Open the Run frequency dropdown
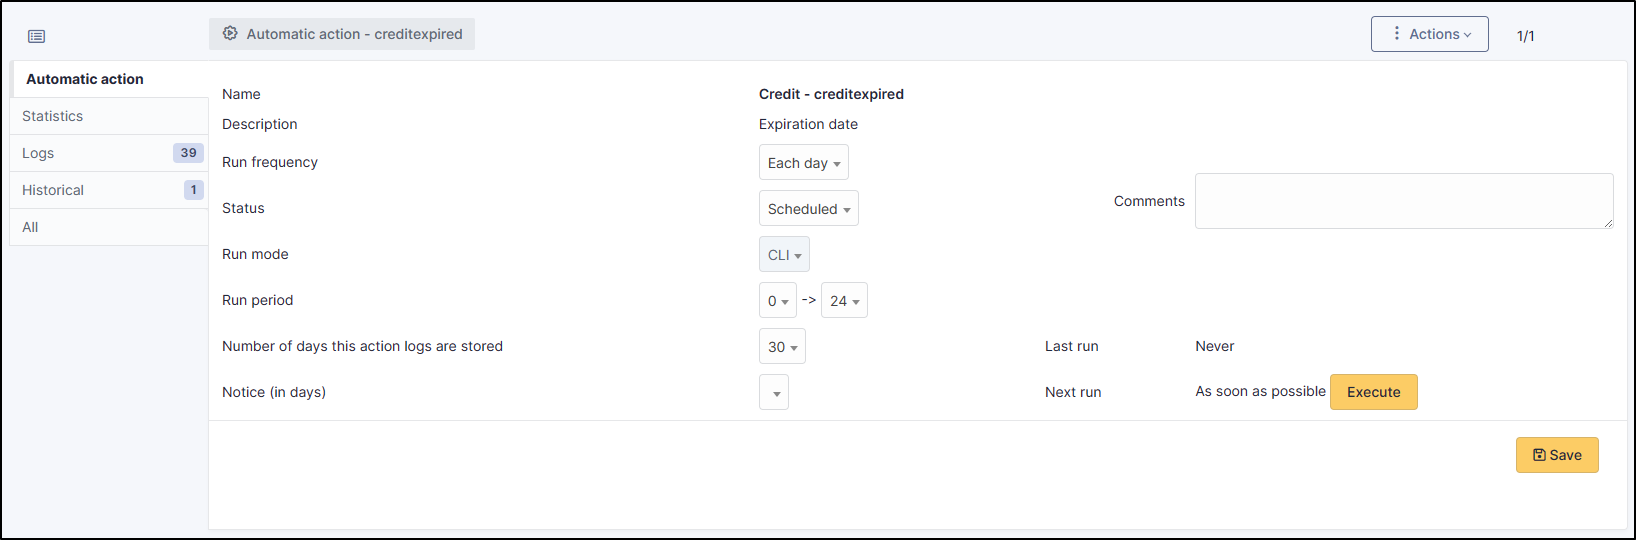This screenshot has width=1636, height=540. click(803, 163)
